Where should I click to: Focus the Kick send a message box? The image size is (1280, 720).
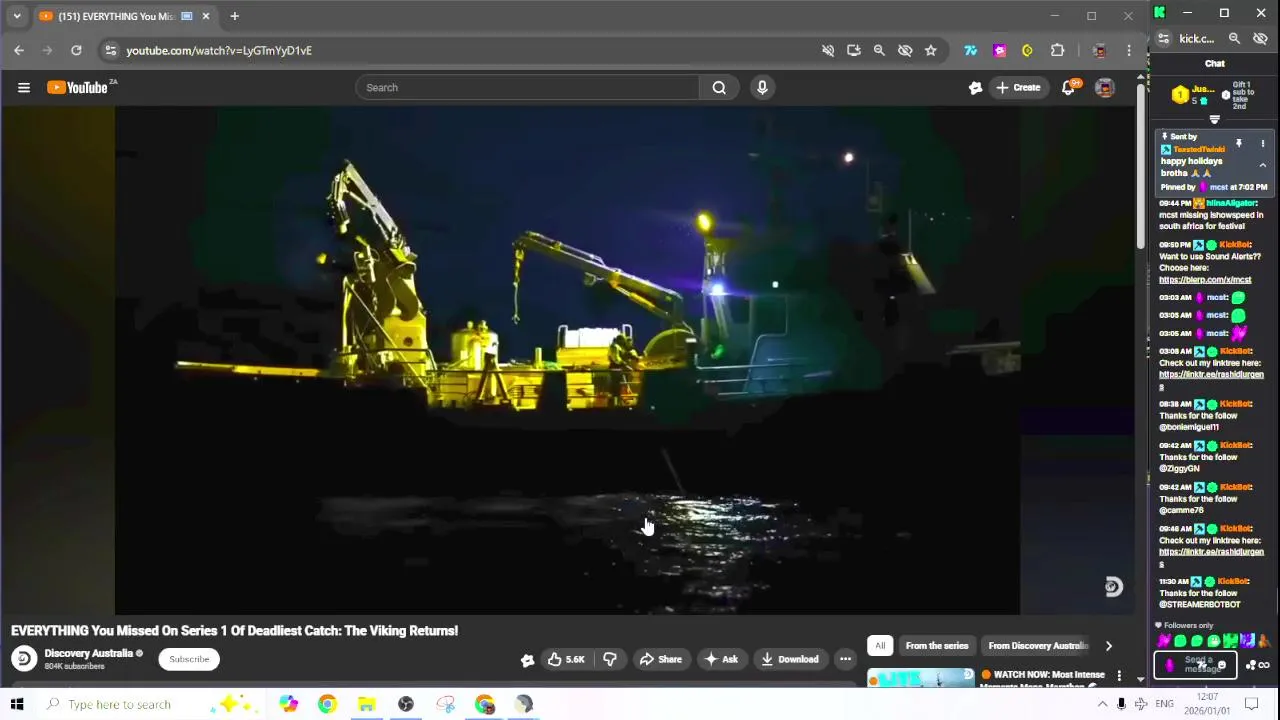tap(1194, 665)
